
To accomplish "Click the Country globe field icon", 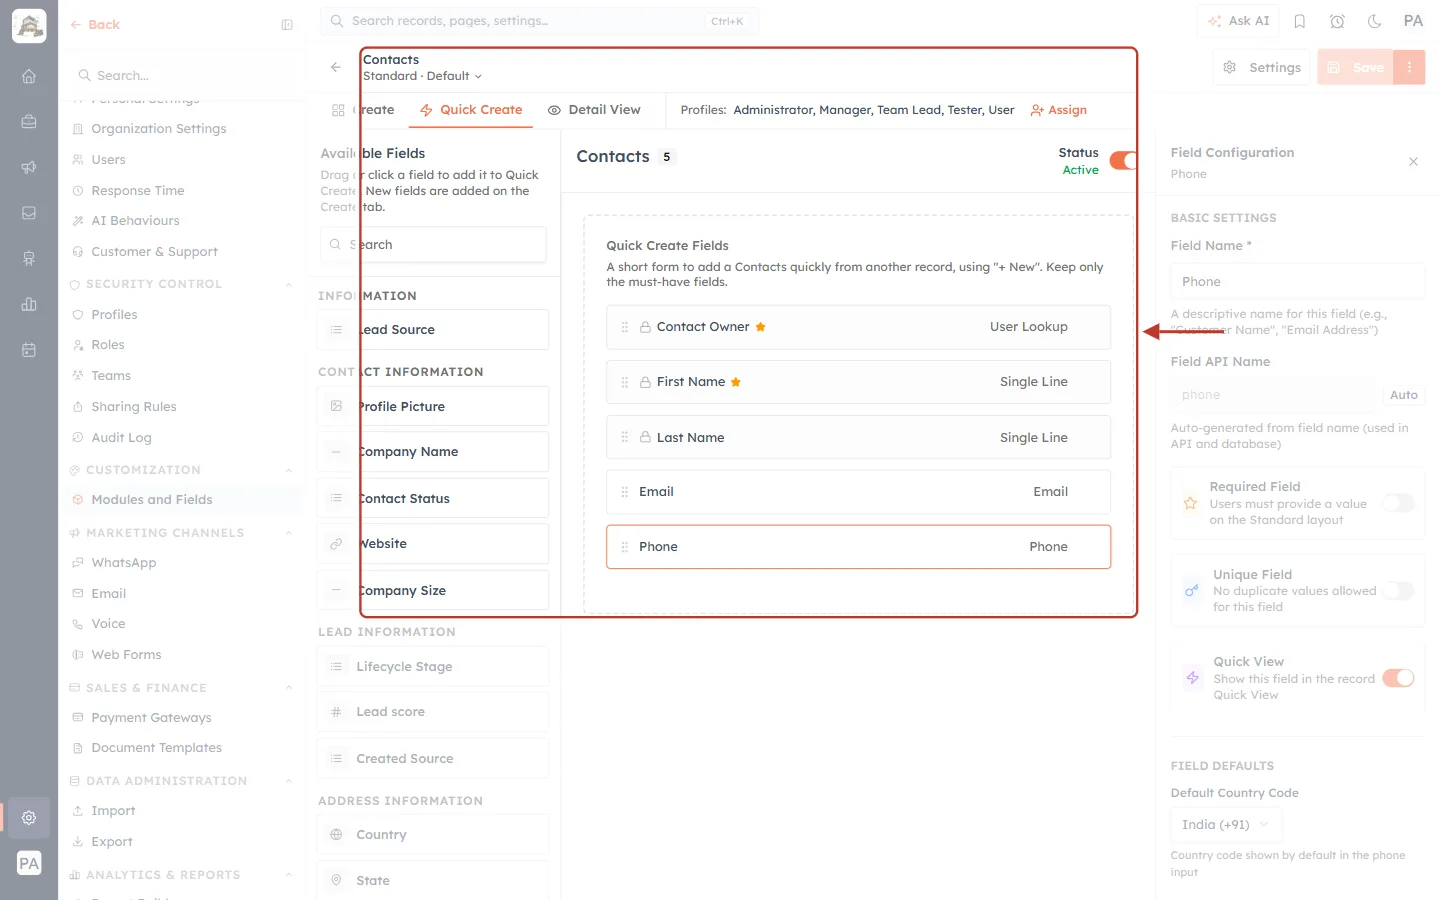I will (x=336, y=834).
